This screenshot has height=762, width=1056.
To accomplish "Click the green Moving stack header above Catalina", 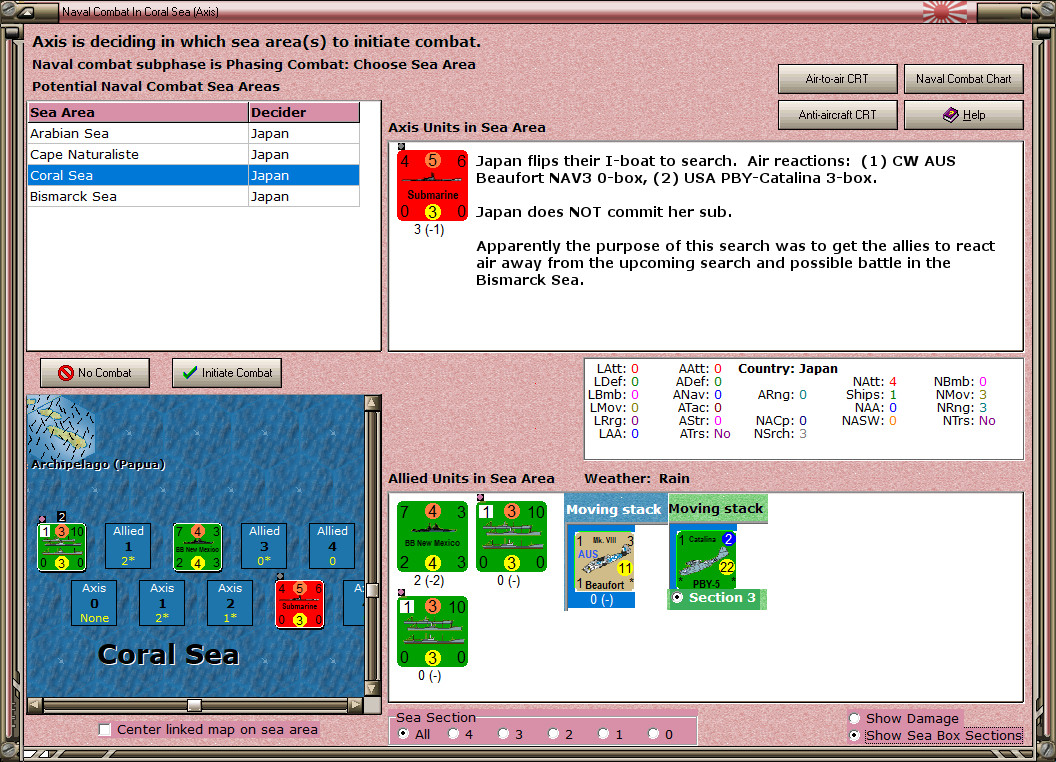I will pos(716,508).
